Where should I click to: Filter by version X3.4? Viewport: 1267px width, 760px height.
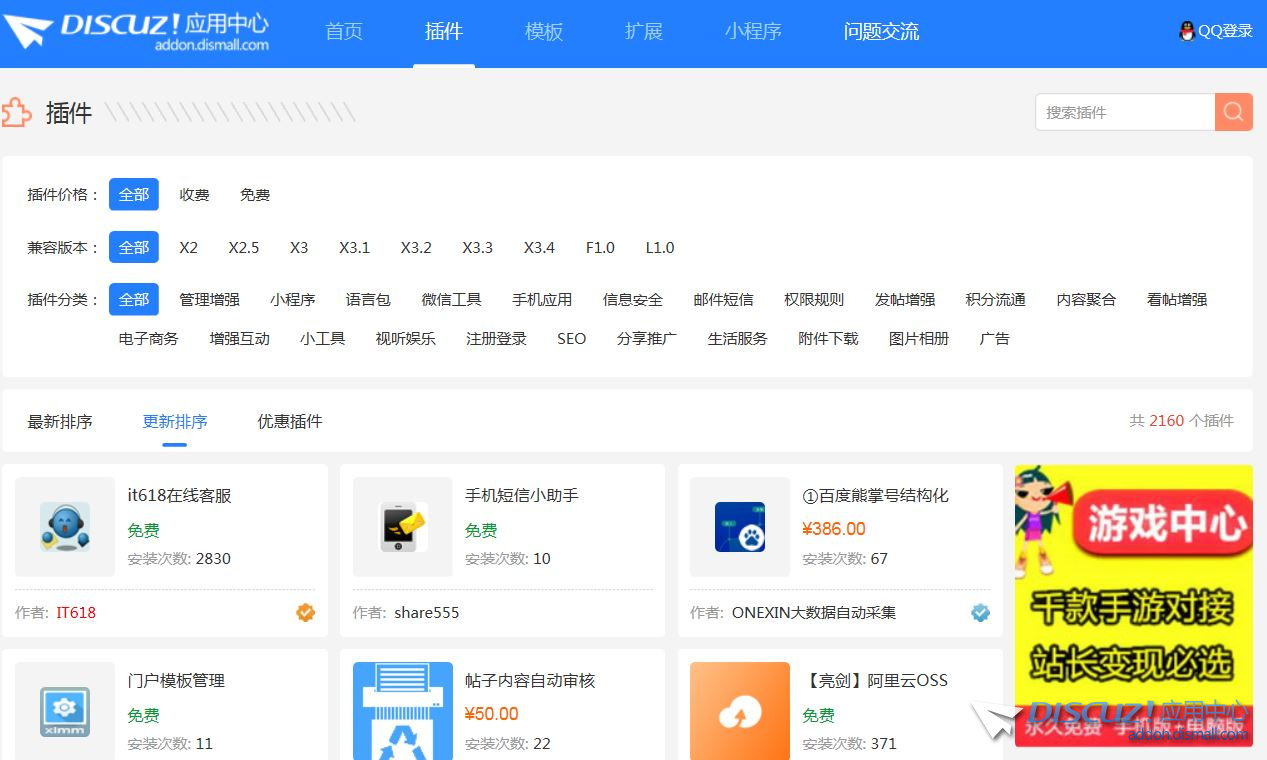point(539,247)
